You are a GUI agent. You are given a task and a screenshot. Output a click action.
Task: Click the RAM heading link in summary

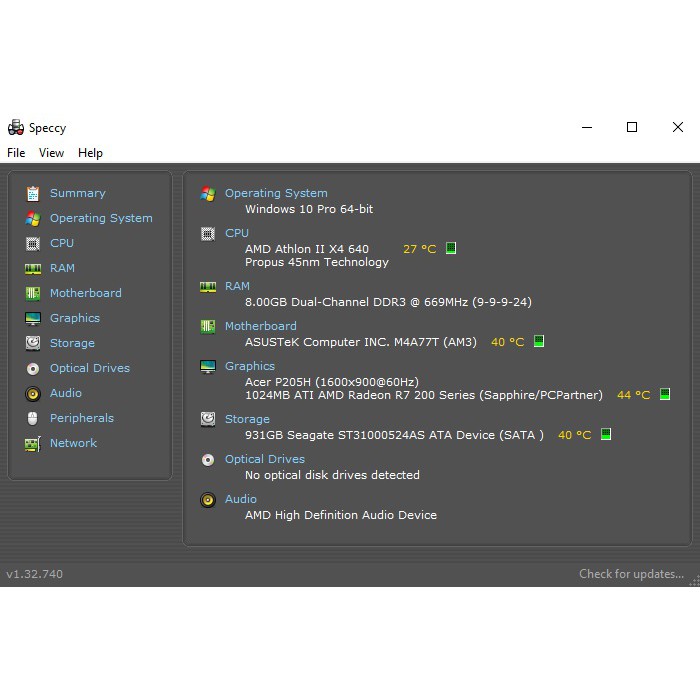pos(237,286)
